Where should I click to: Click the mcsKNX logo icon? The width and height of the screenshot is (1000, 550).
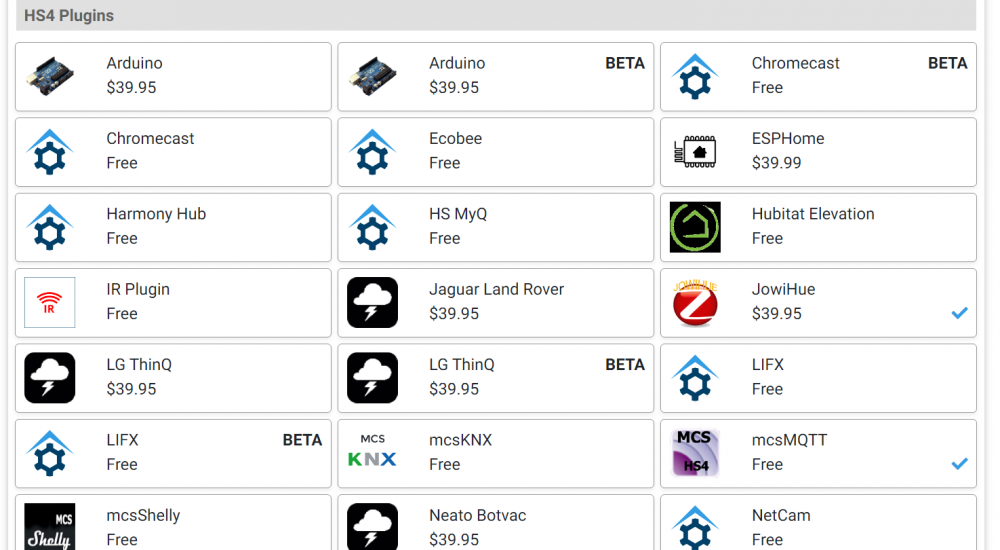coord(372,453)
